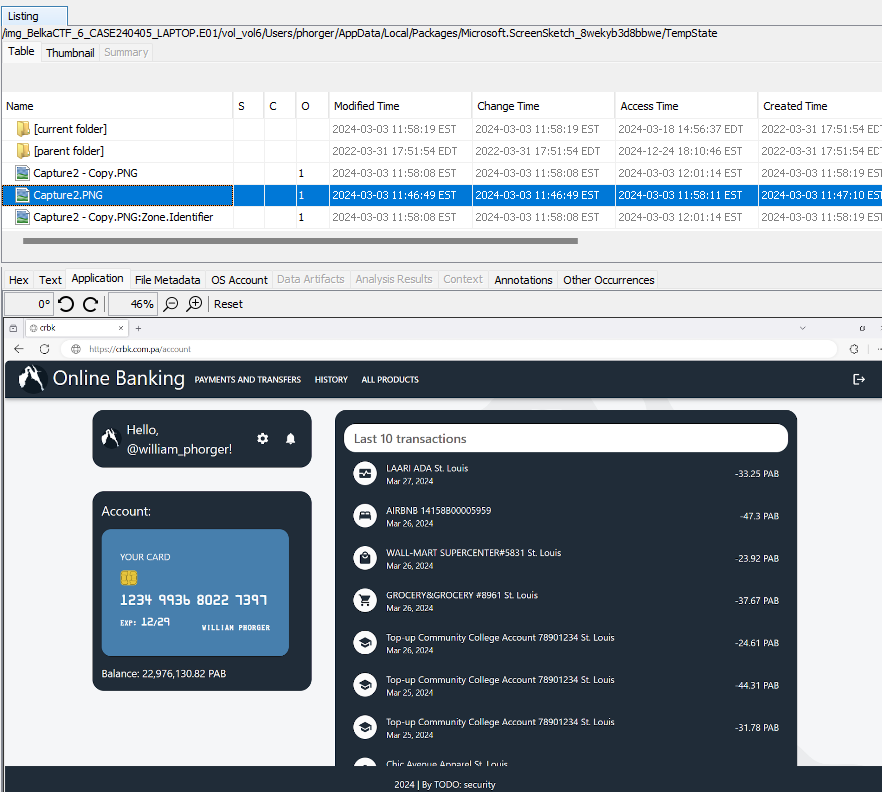Click the Balance: 22,976,130.82 PAB text
The height and width of the screenshot is (792, 882).
[164, 673]
